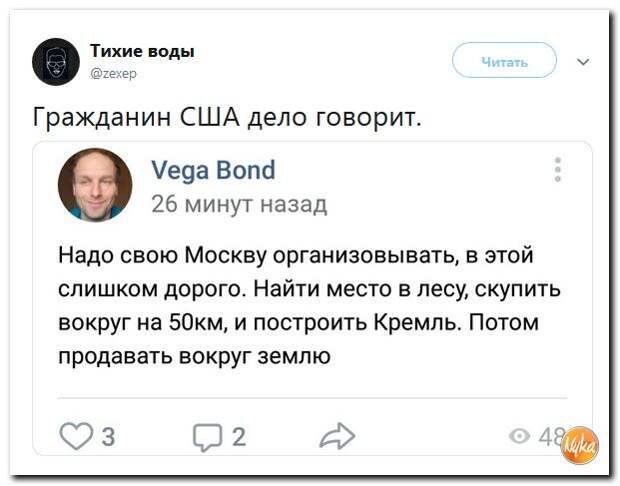Open the Тихие воды profile avatar
The width and height of the screenshot is (620, 486).
(x=56, y=62)
